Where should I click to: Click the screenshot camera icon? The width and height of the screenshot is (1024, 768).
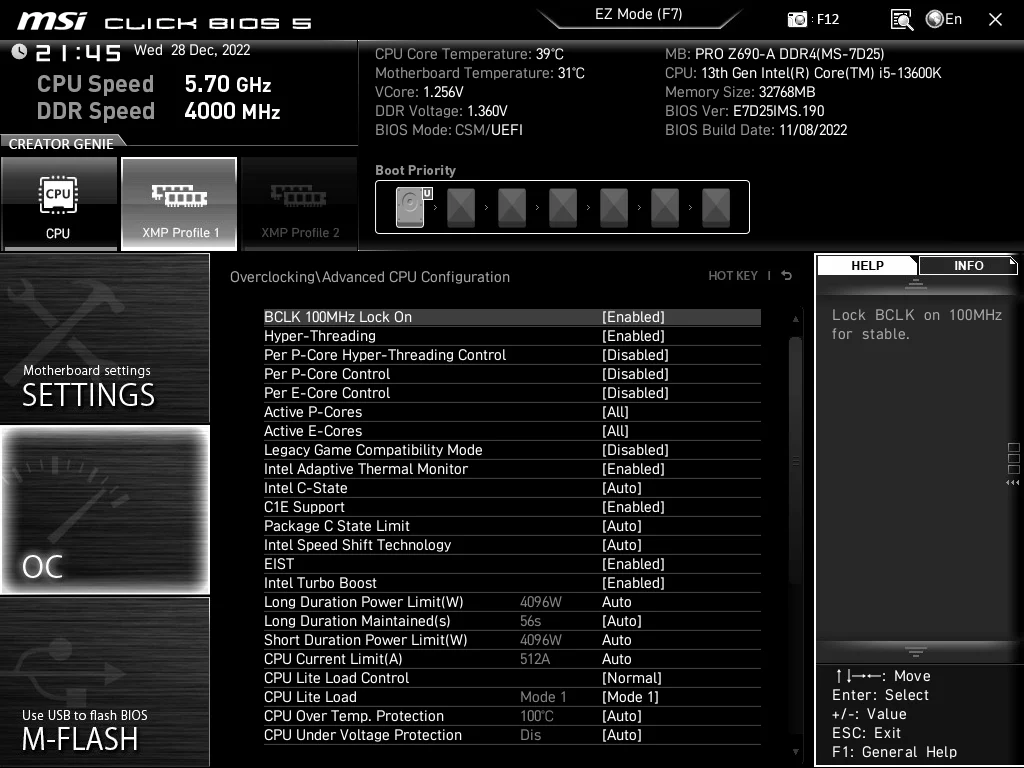(x=797, y=20)
